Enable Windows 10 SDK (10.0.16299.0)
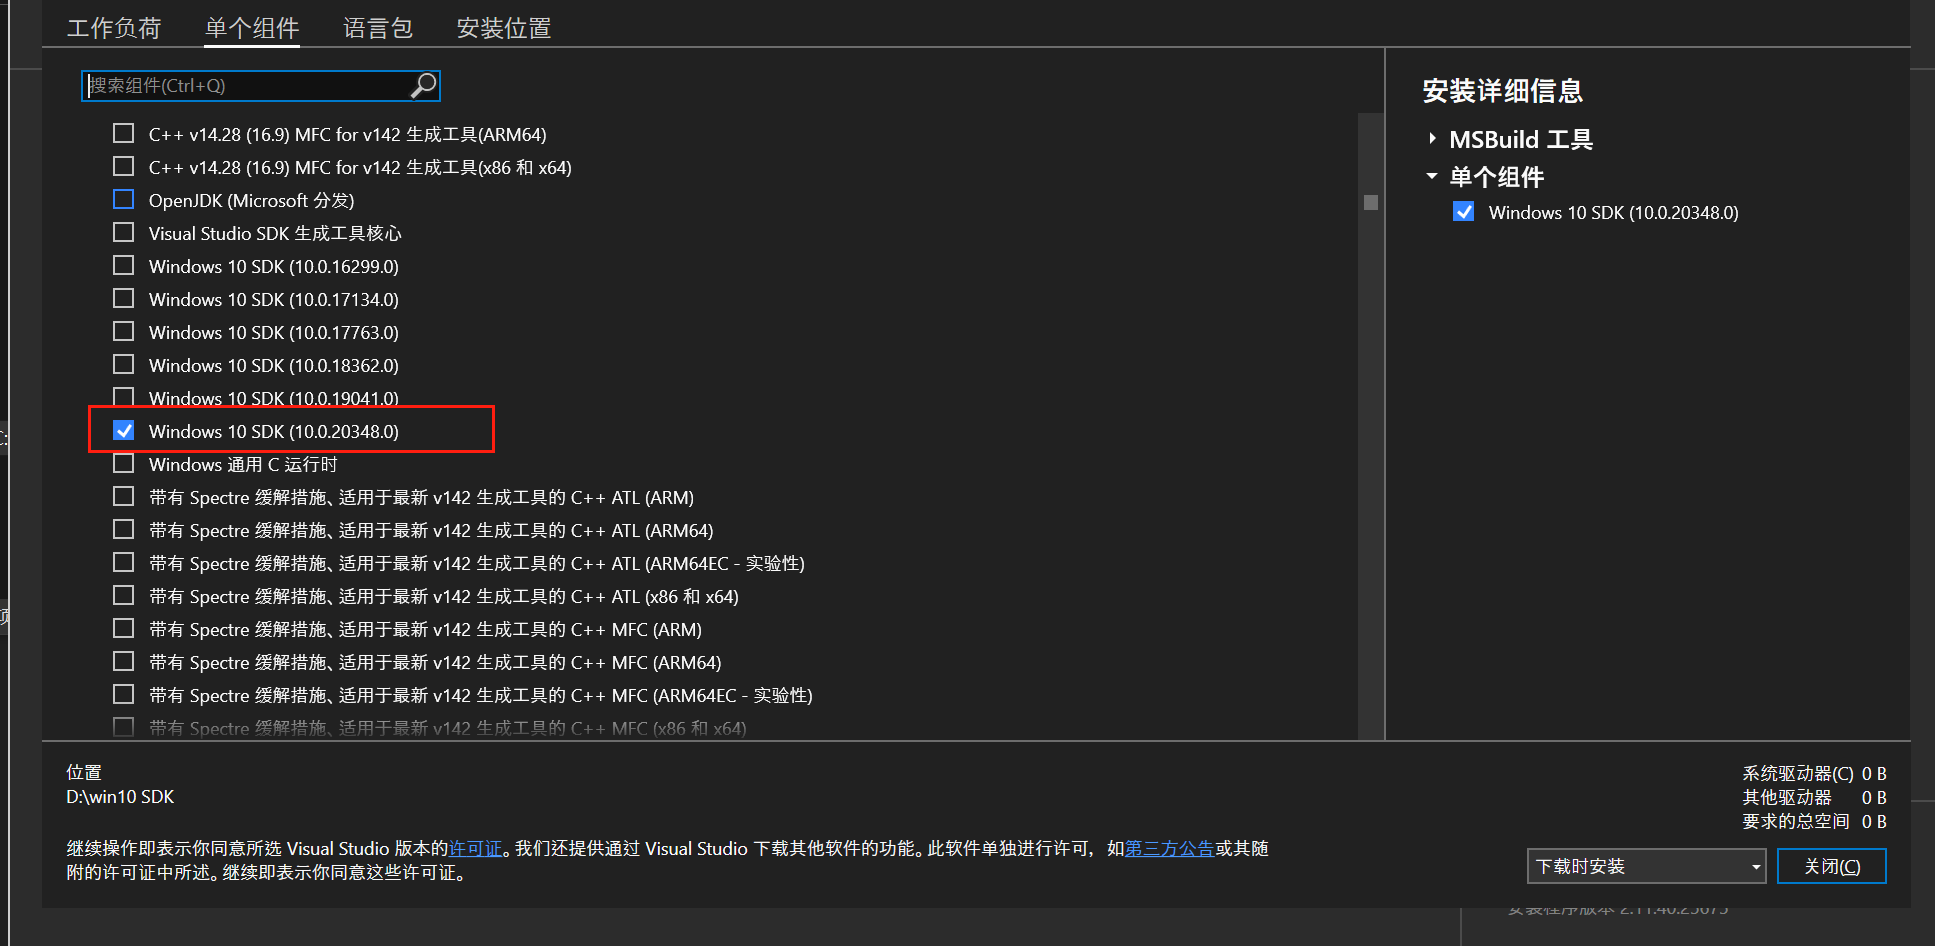This screenshot has height=946, width=1935. coord(123,265)
